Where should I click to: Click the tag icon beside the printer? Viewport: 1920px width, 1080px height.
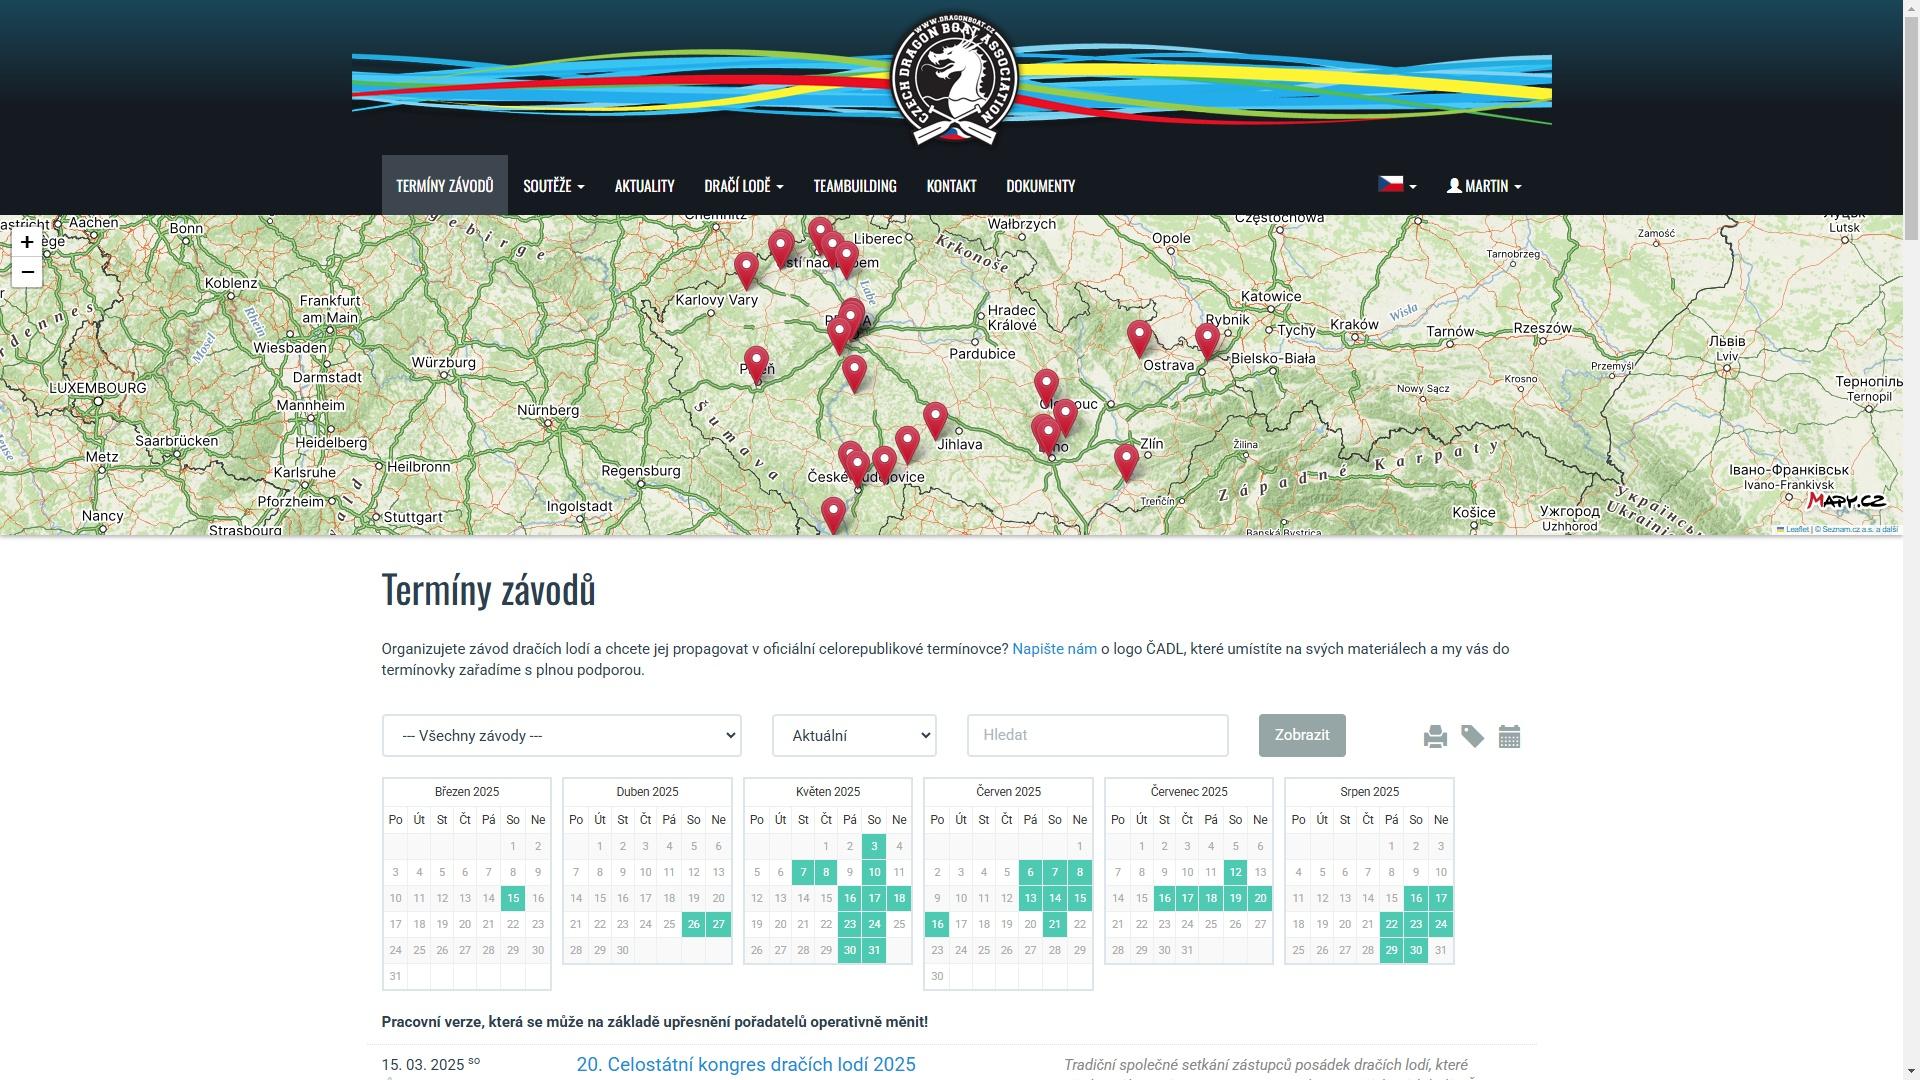pos(1472,737)
